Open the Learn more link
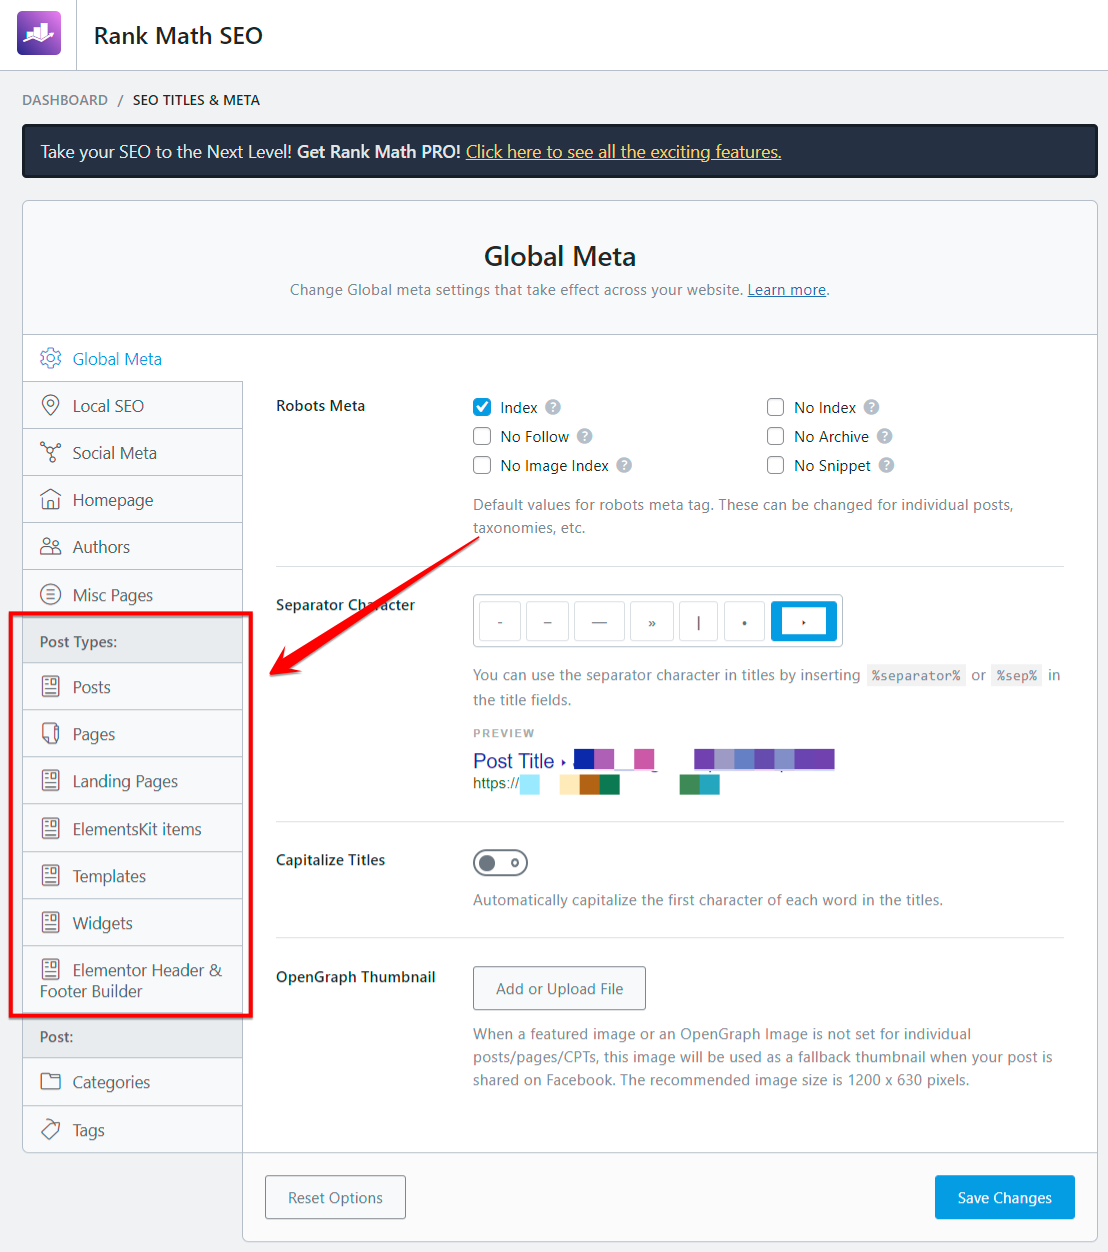This screenshot has width=1108, height=1252. click(x=786, y=290)
